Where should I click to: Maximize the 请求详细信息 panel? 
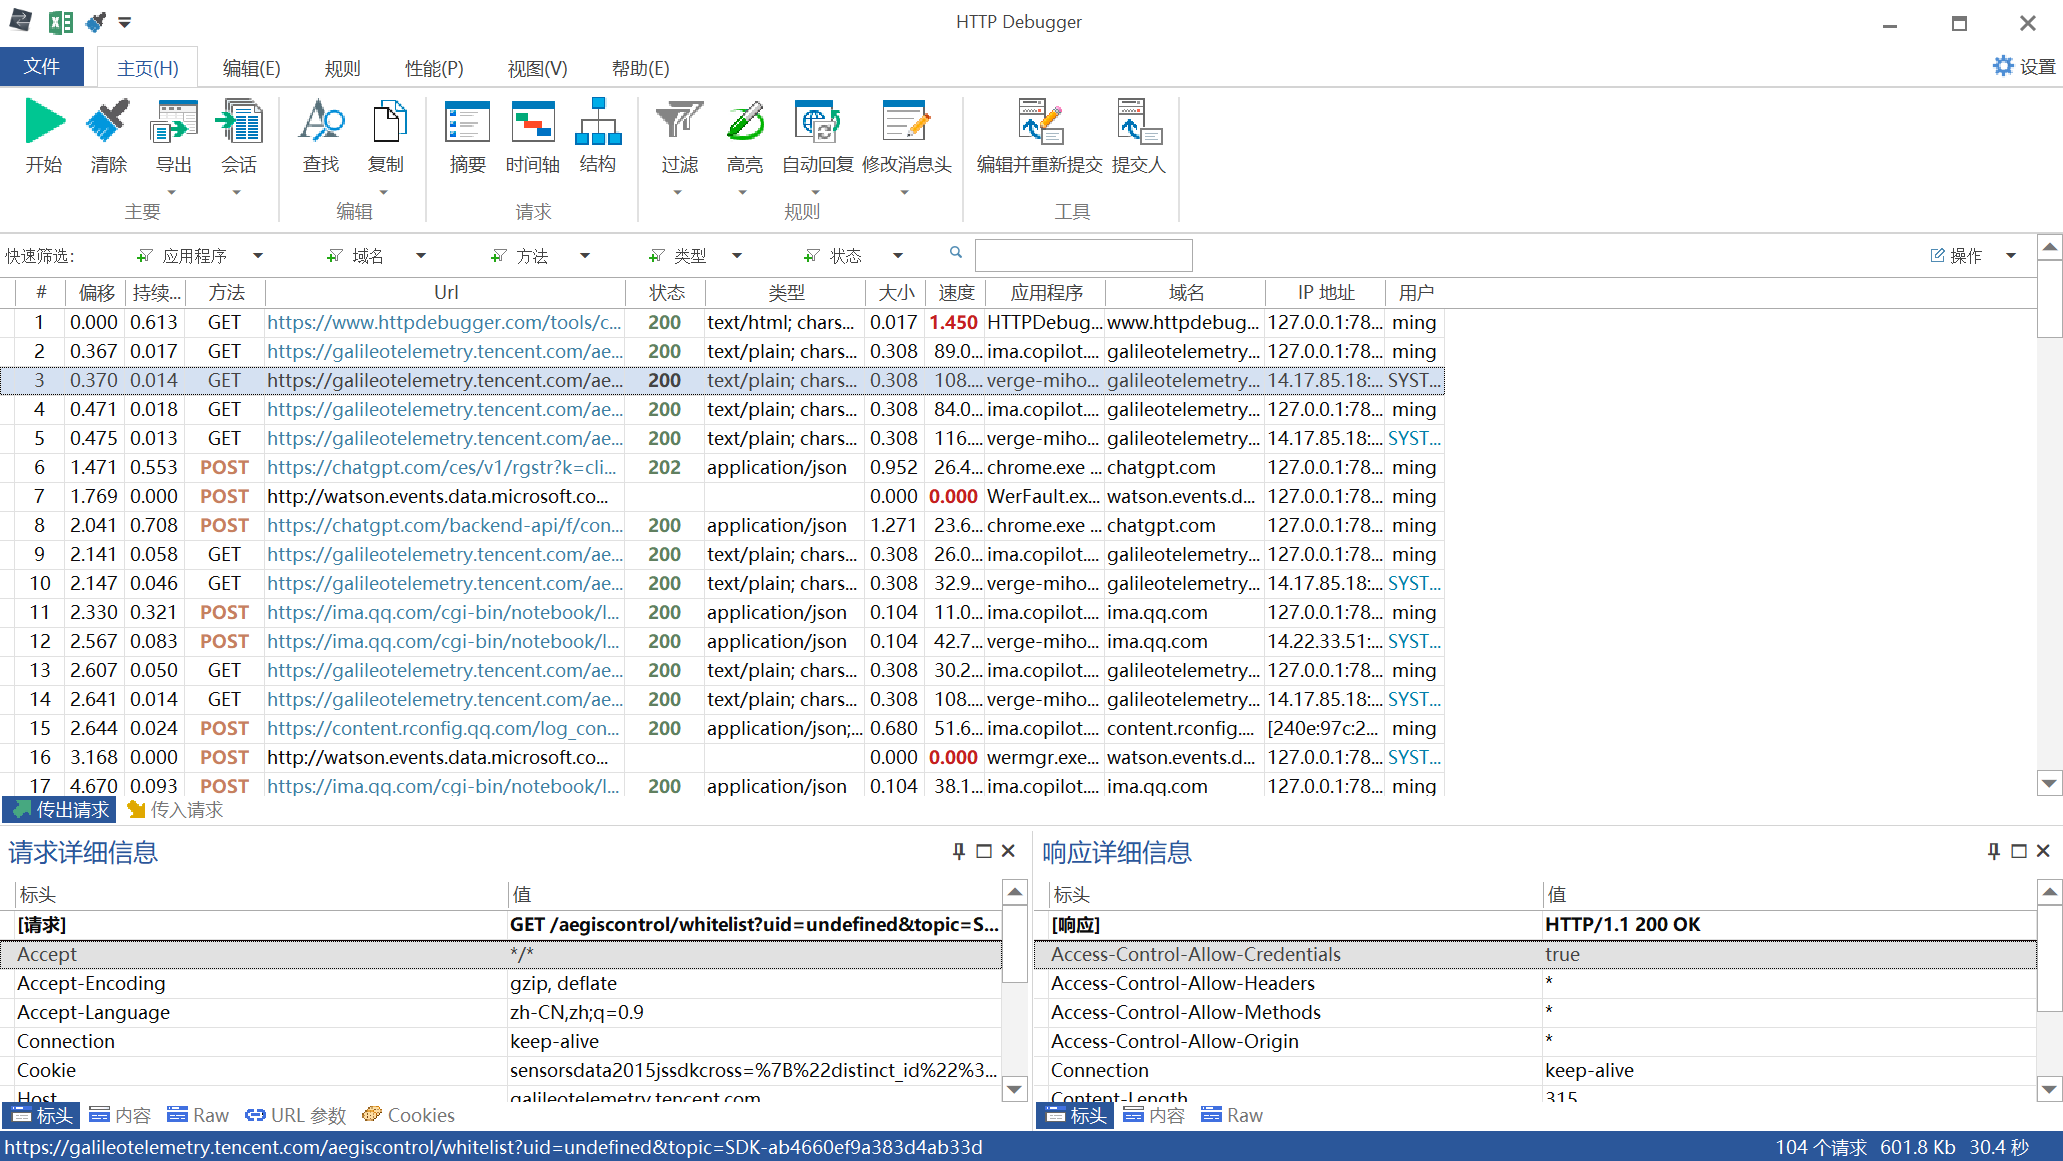[x=984, y=851]
